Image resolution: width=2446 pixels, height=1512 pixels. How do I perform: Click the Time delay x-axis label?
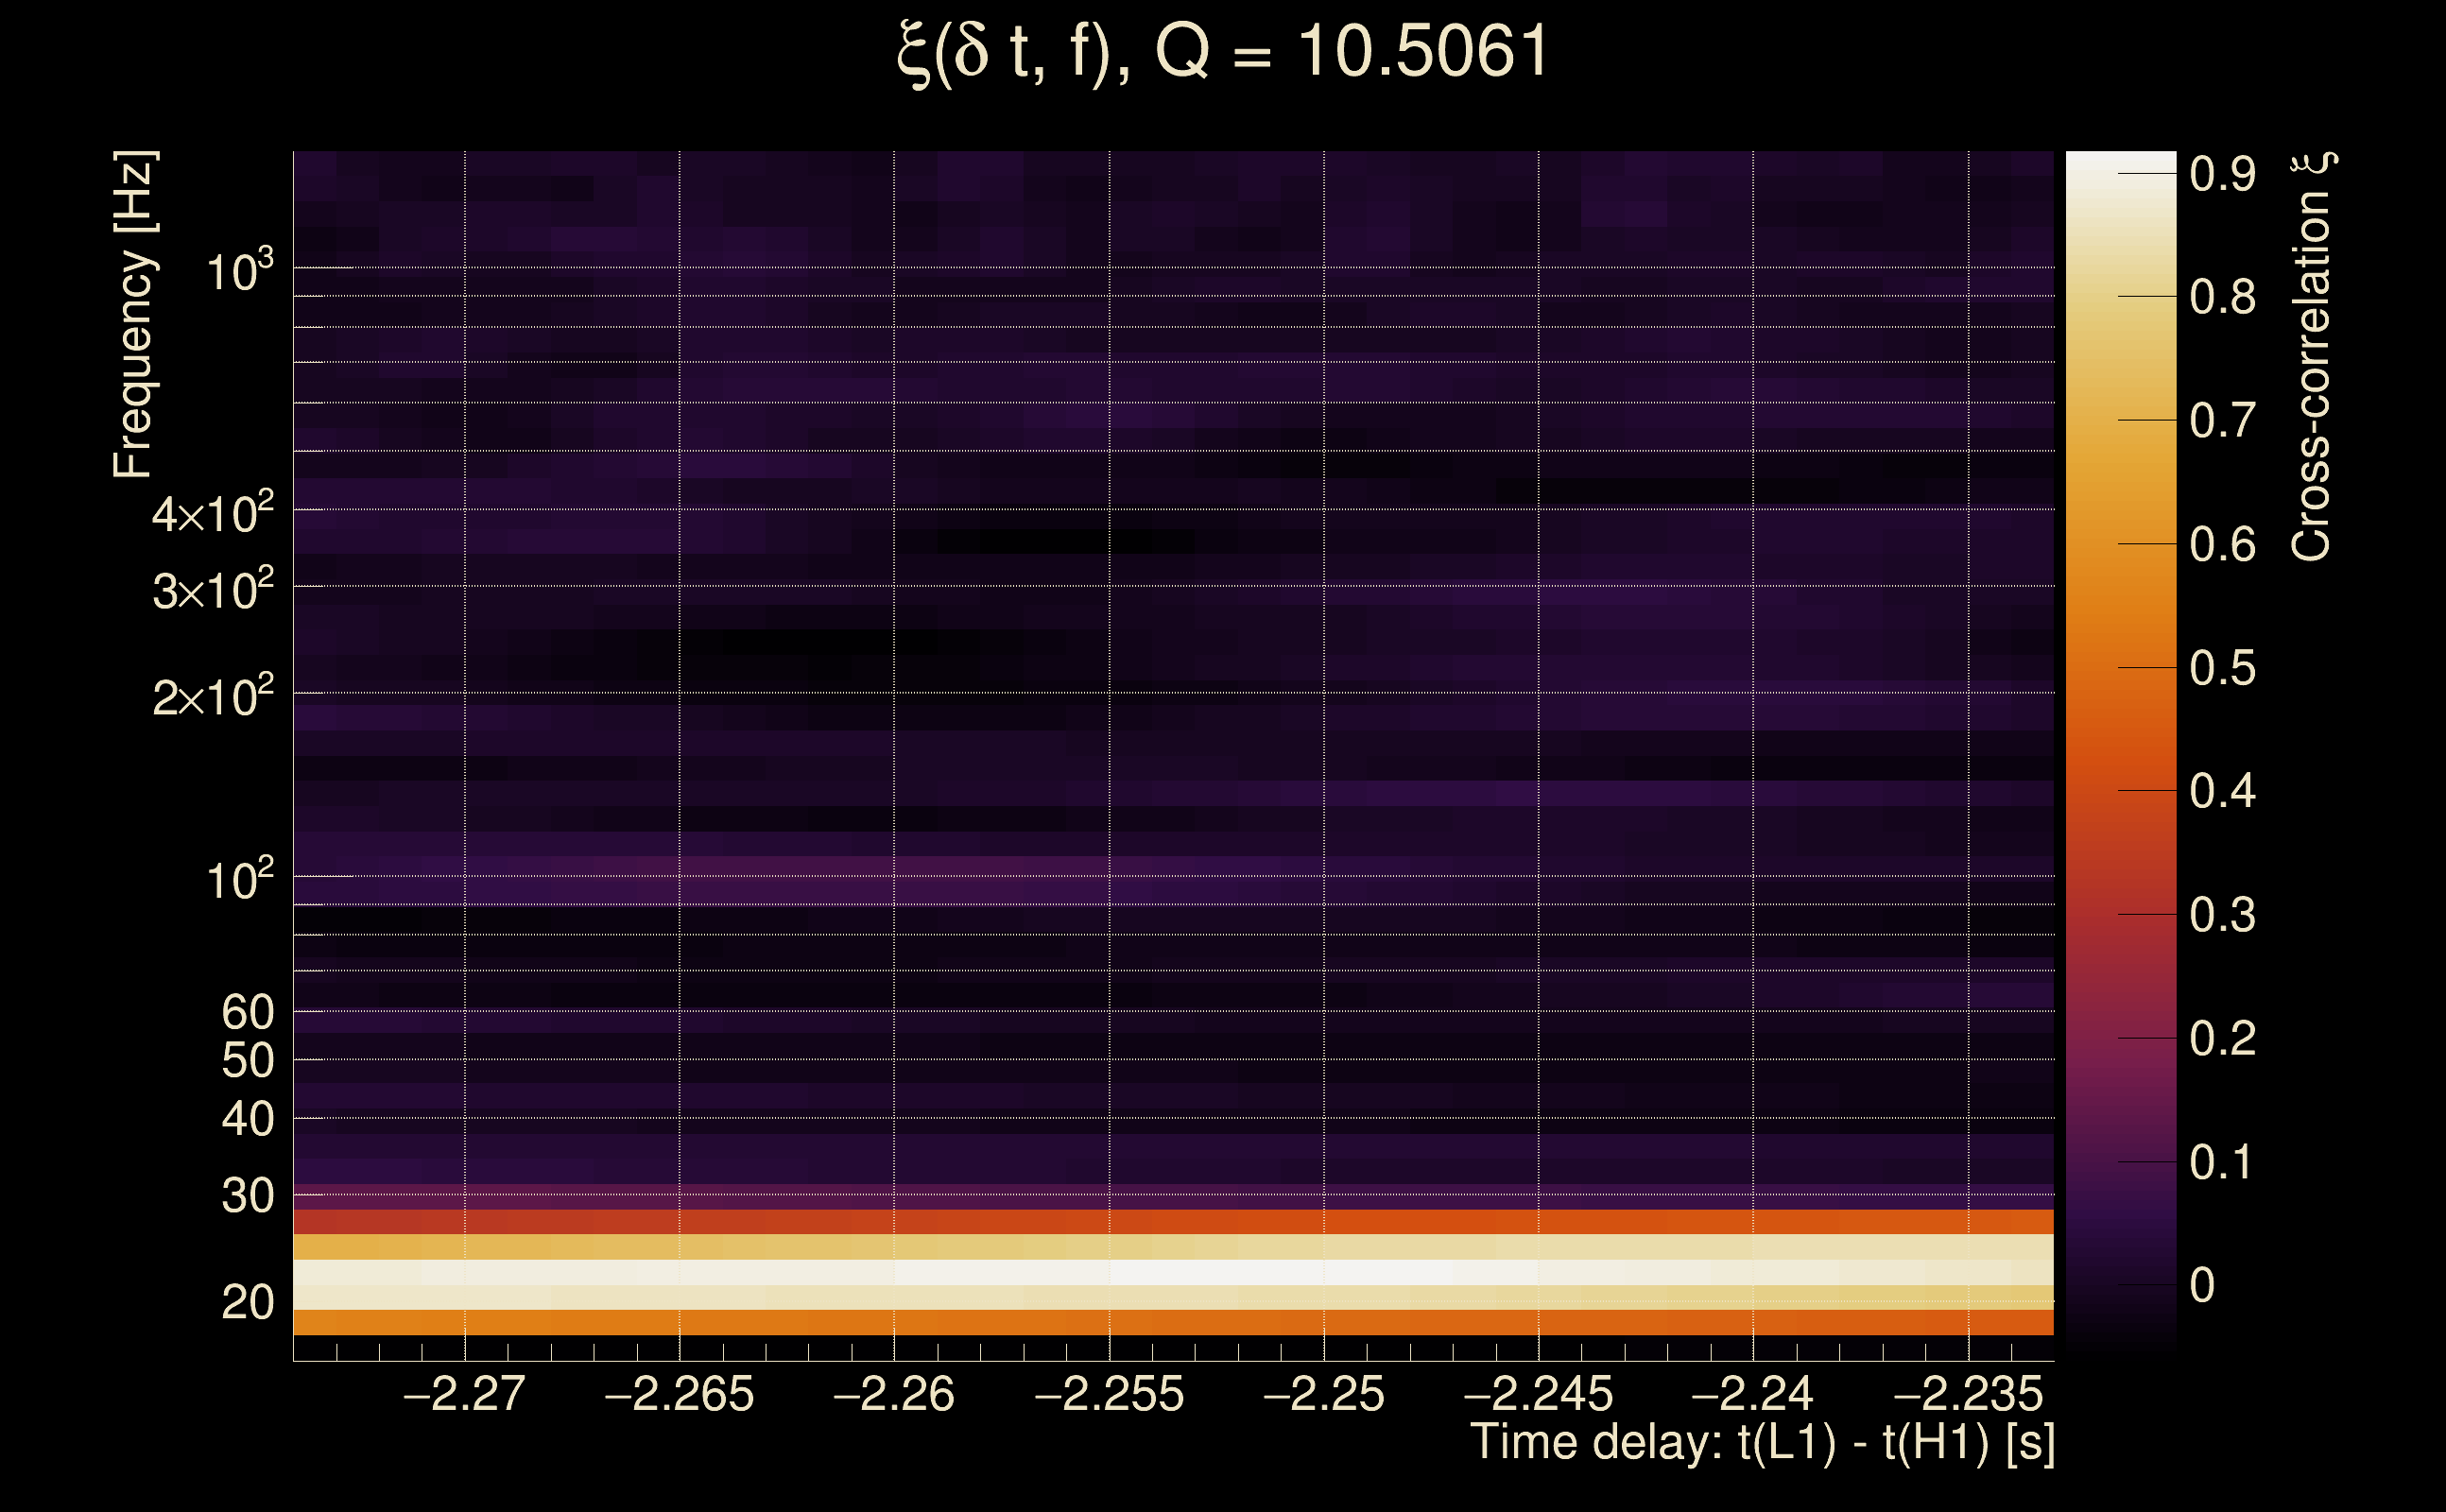[1762, 1443]
